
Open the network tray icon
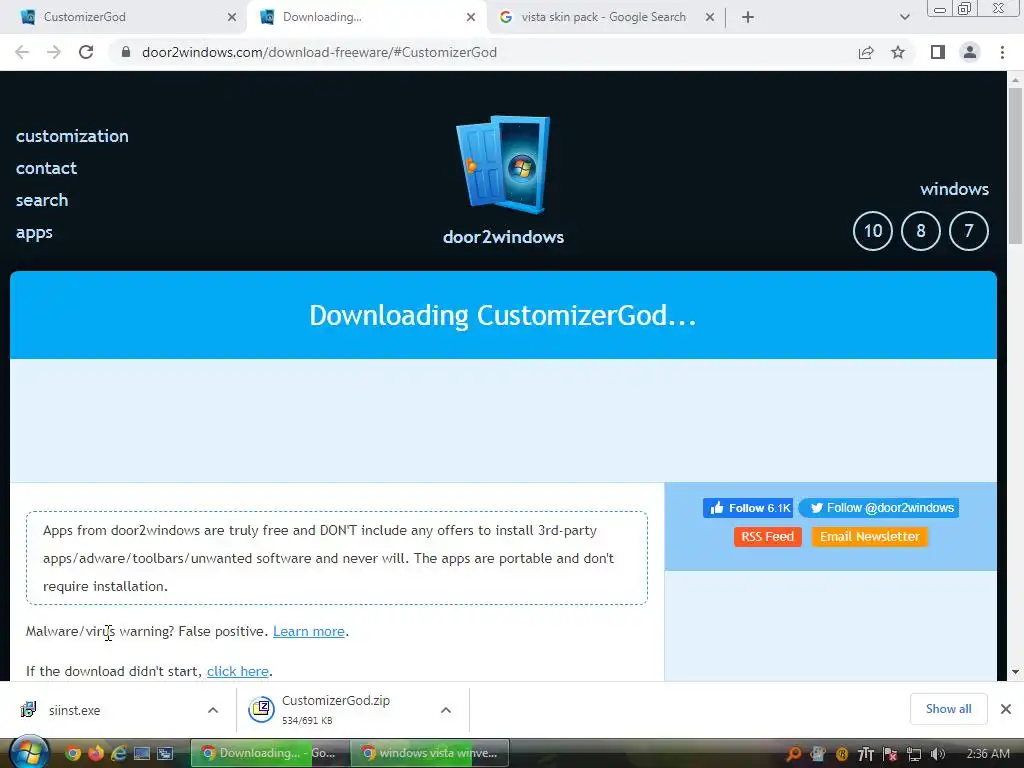pyautogui.click(x=914, y=754)
